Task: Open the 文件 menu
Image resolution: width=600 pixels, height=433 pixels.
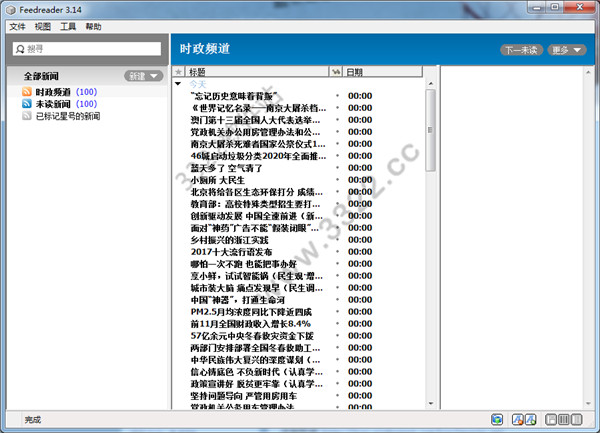Action: [x=17, y=26]
